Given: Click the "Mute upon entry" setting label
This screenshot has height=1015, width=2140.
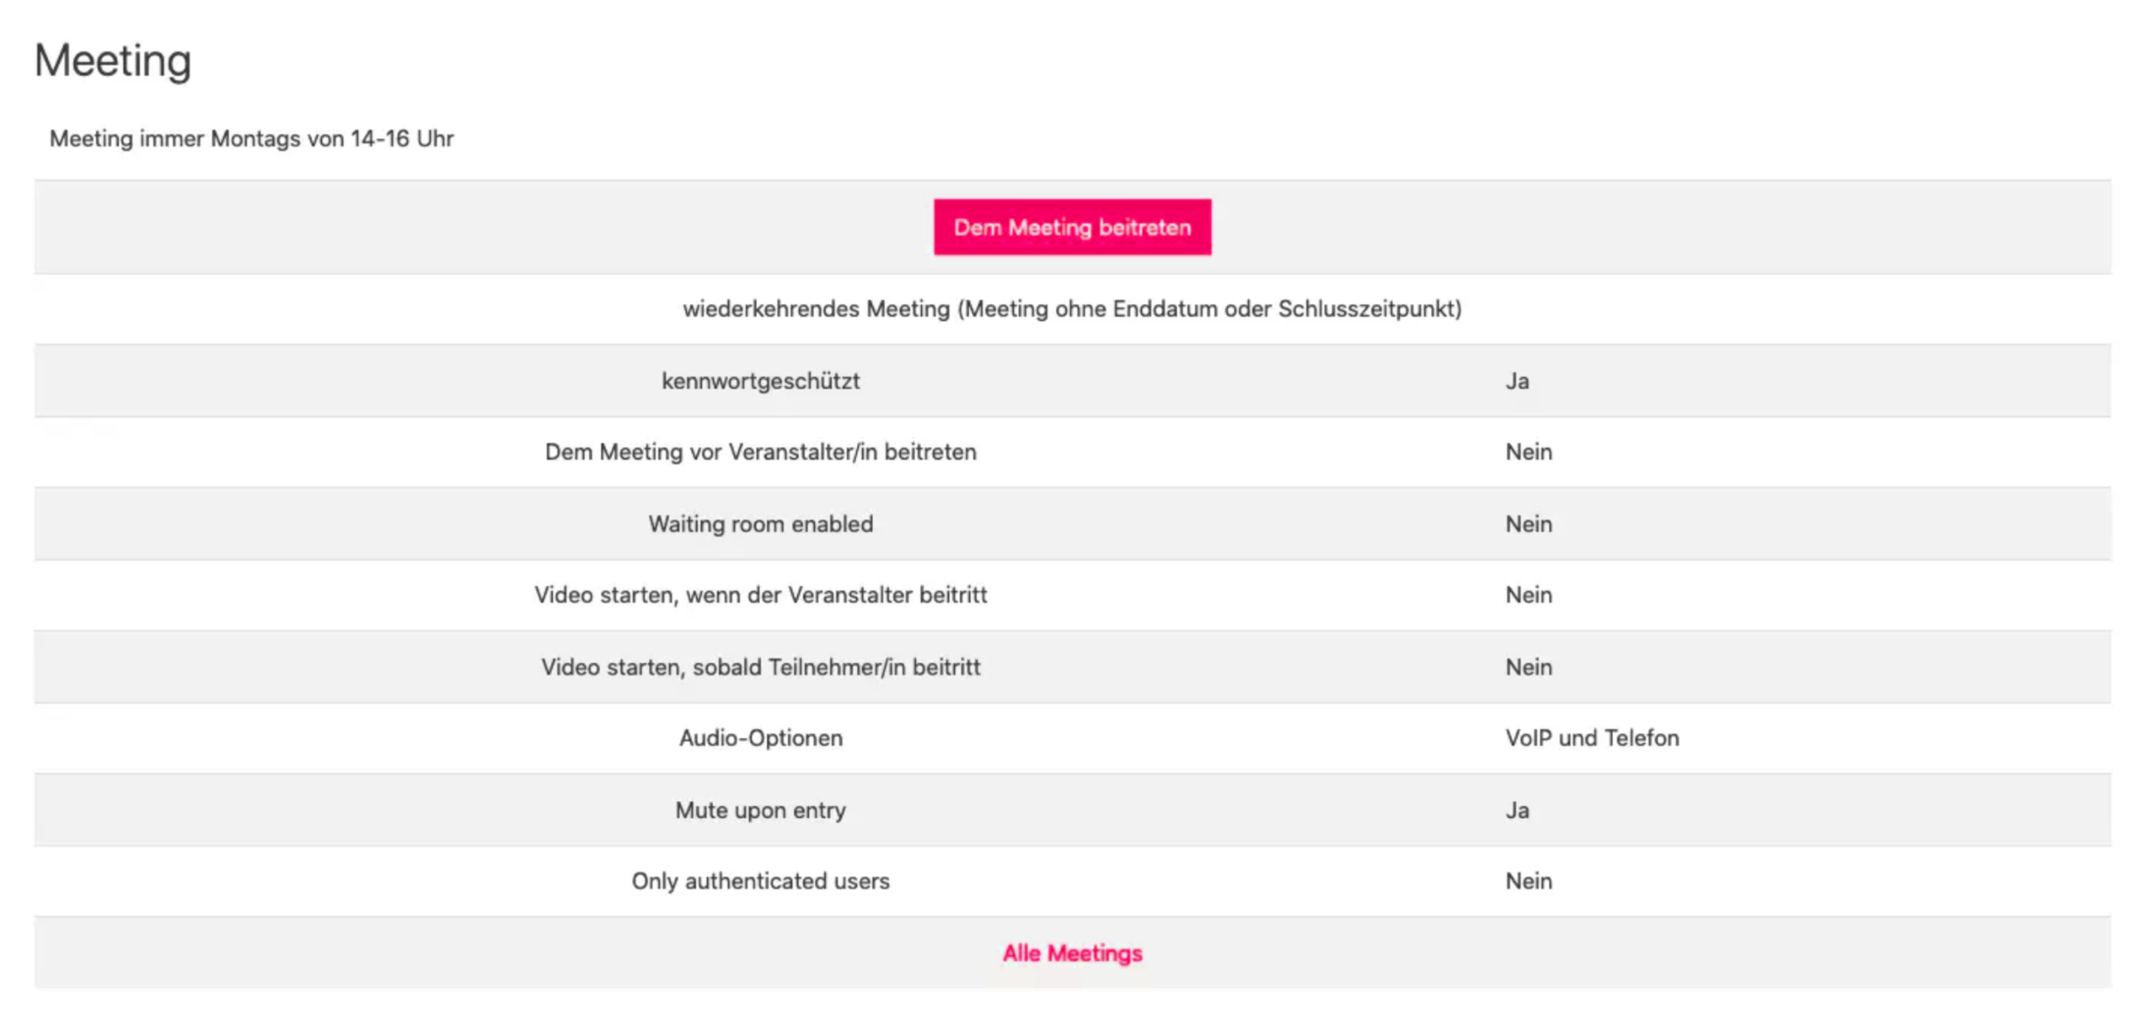Looking at the screenshot, I should coord(760,810).
